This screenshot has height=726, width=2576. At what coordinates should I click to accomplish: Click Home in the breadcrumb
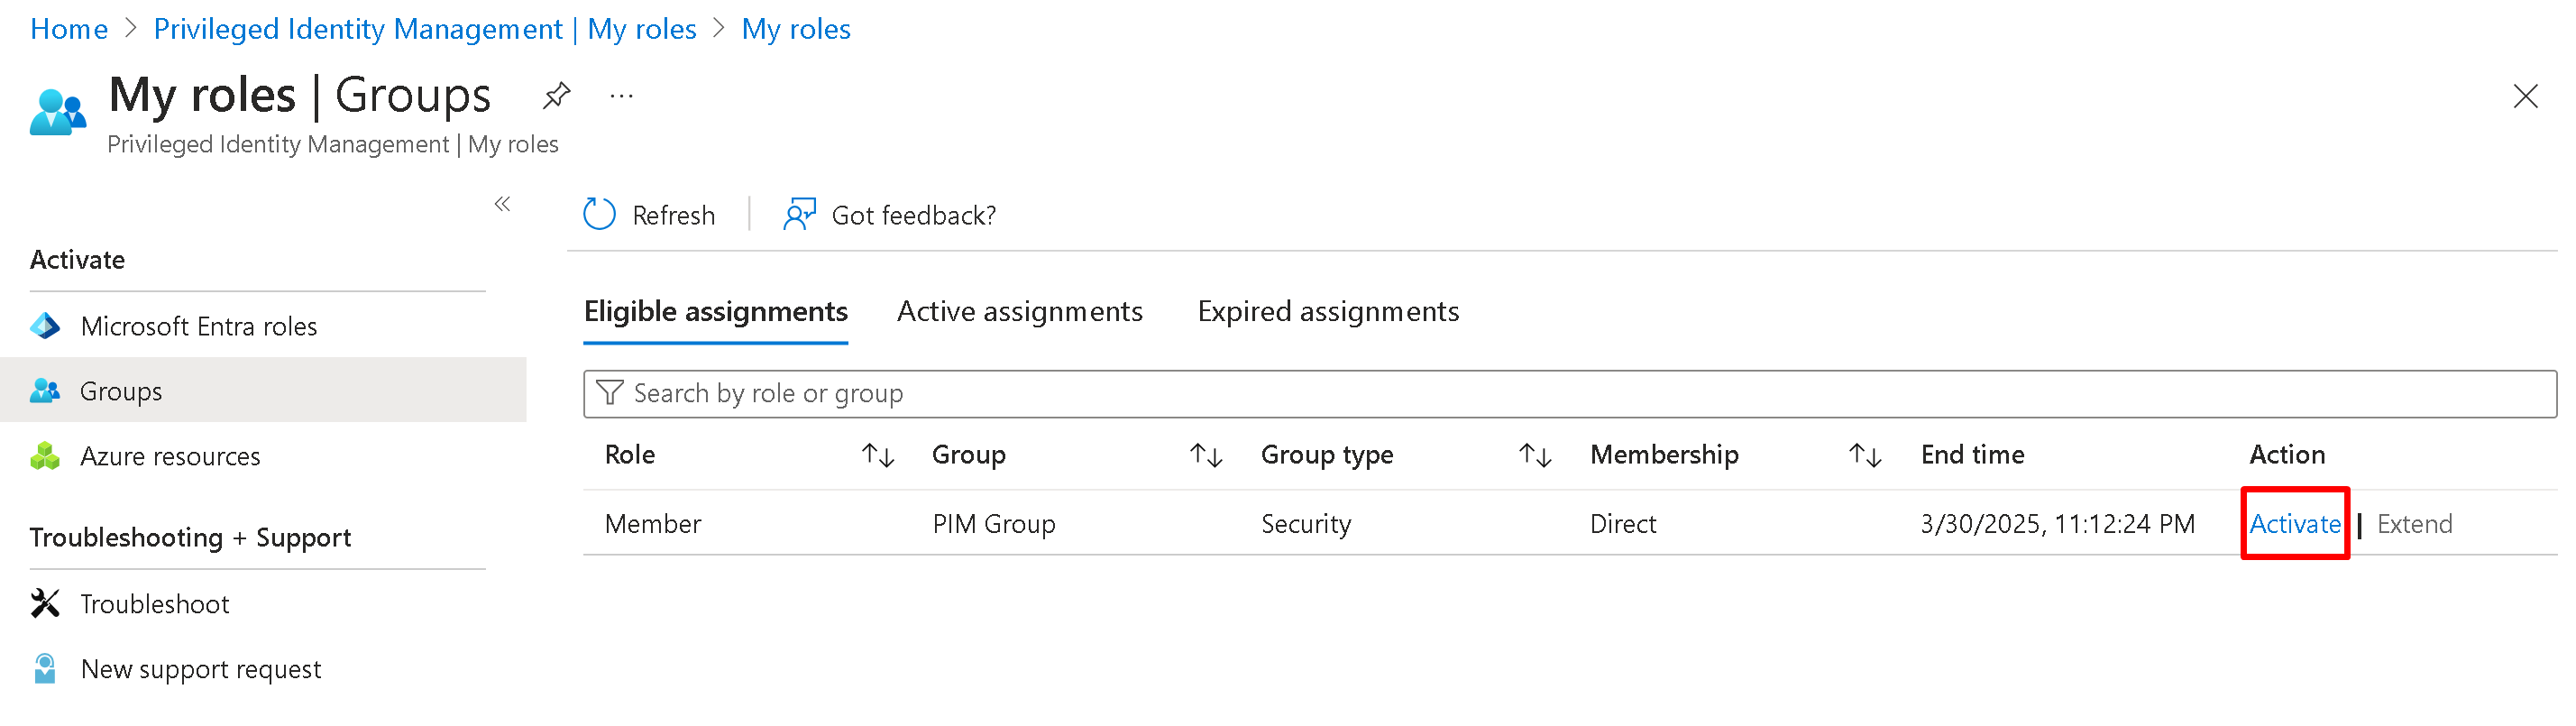pos(69,29)
